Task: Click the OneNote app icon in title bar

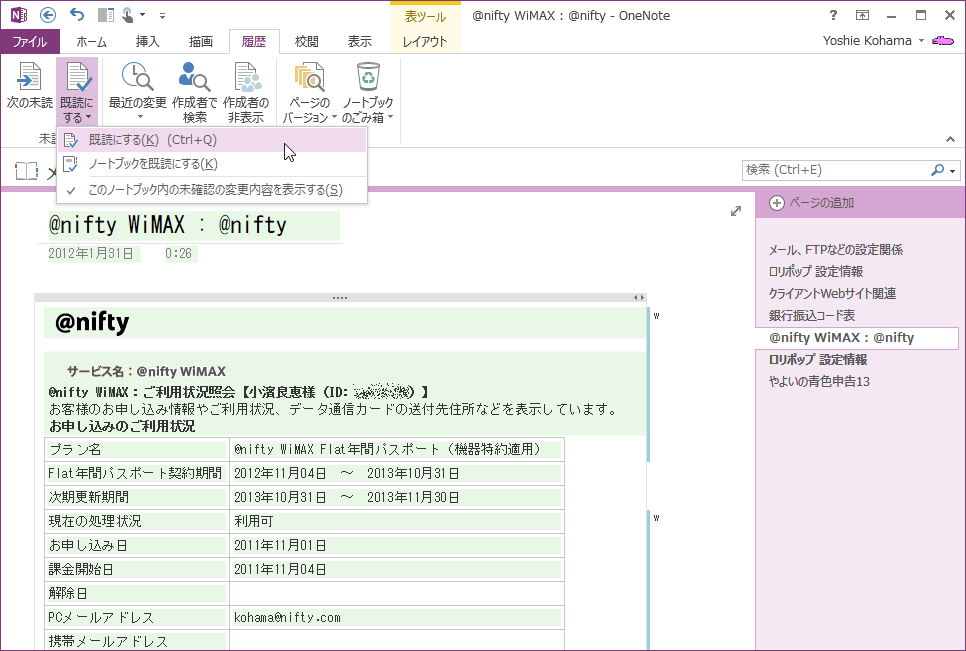Action: point(19,15)
